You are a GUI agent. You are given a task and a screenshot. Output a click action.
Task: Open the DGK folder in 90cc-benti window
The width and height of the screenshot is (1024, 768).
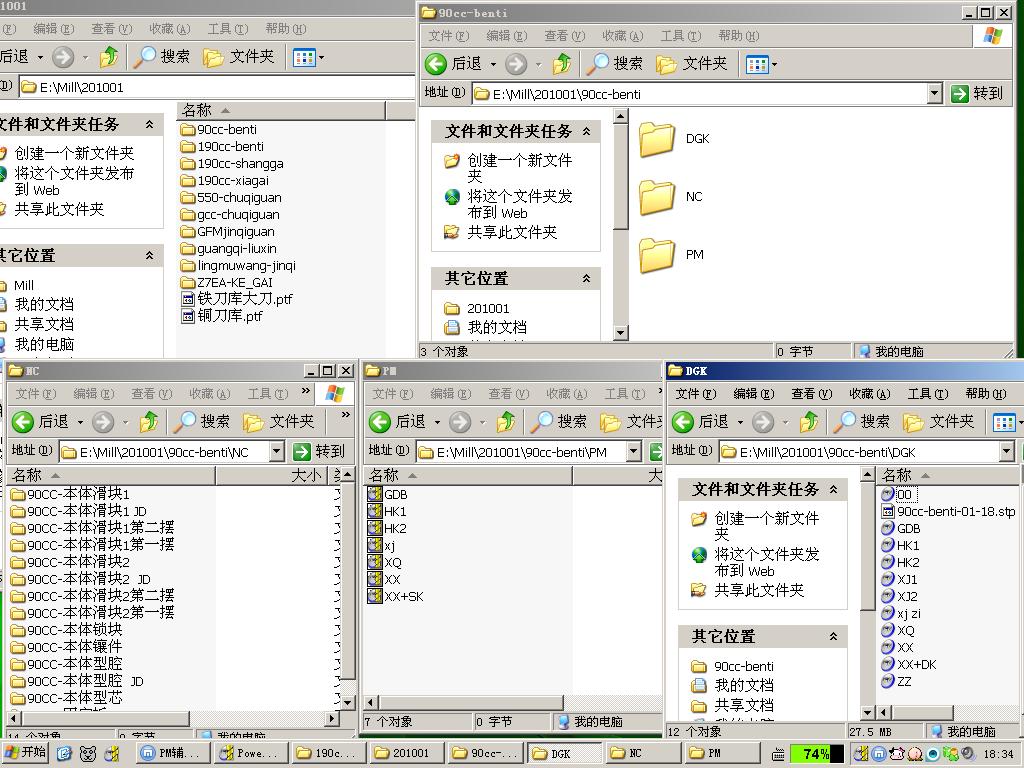point(673,139)
